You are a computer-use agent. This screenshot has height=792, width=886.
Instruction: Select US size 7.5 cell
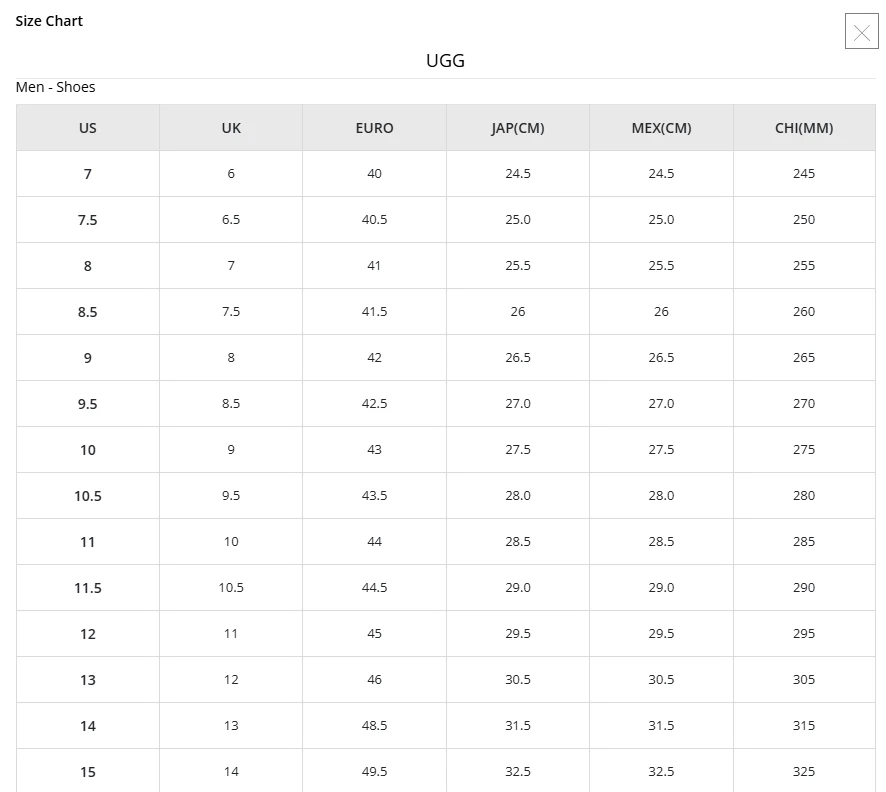88,220
